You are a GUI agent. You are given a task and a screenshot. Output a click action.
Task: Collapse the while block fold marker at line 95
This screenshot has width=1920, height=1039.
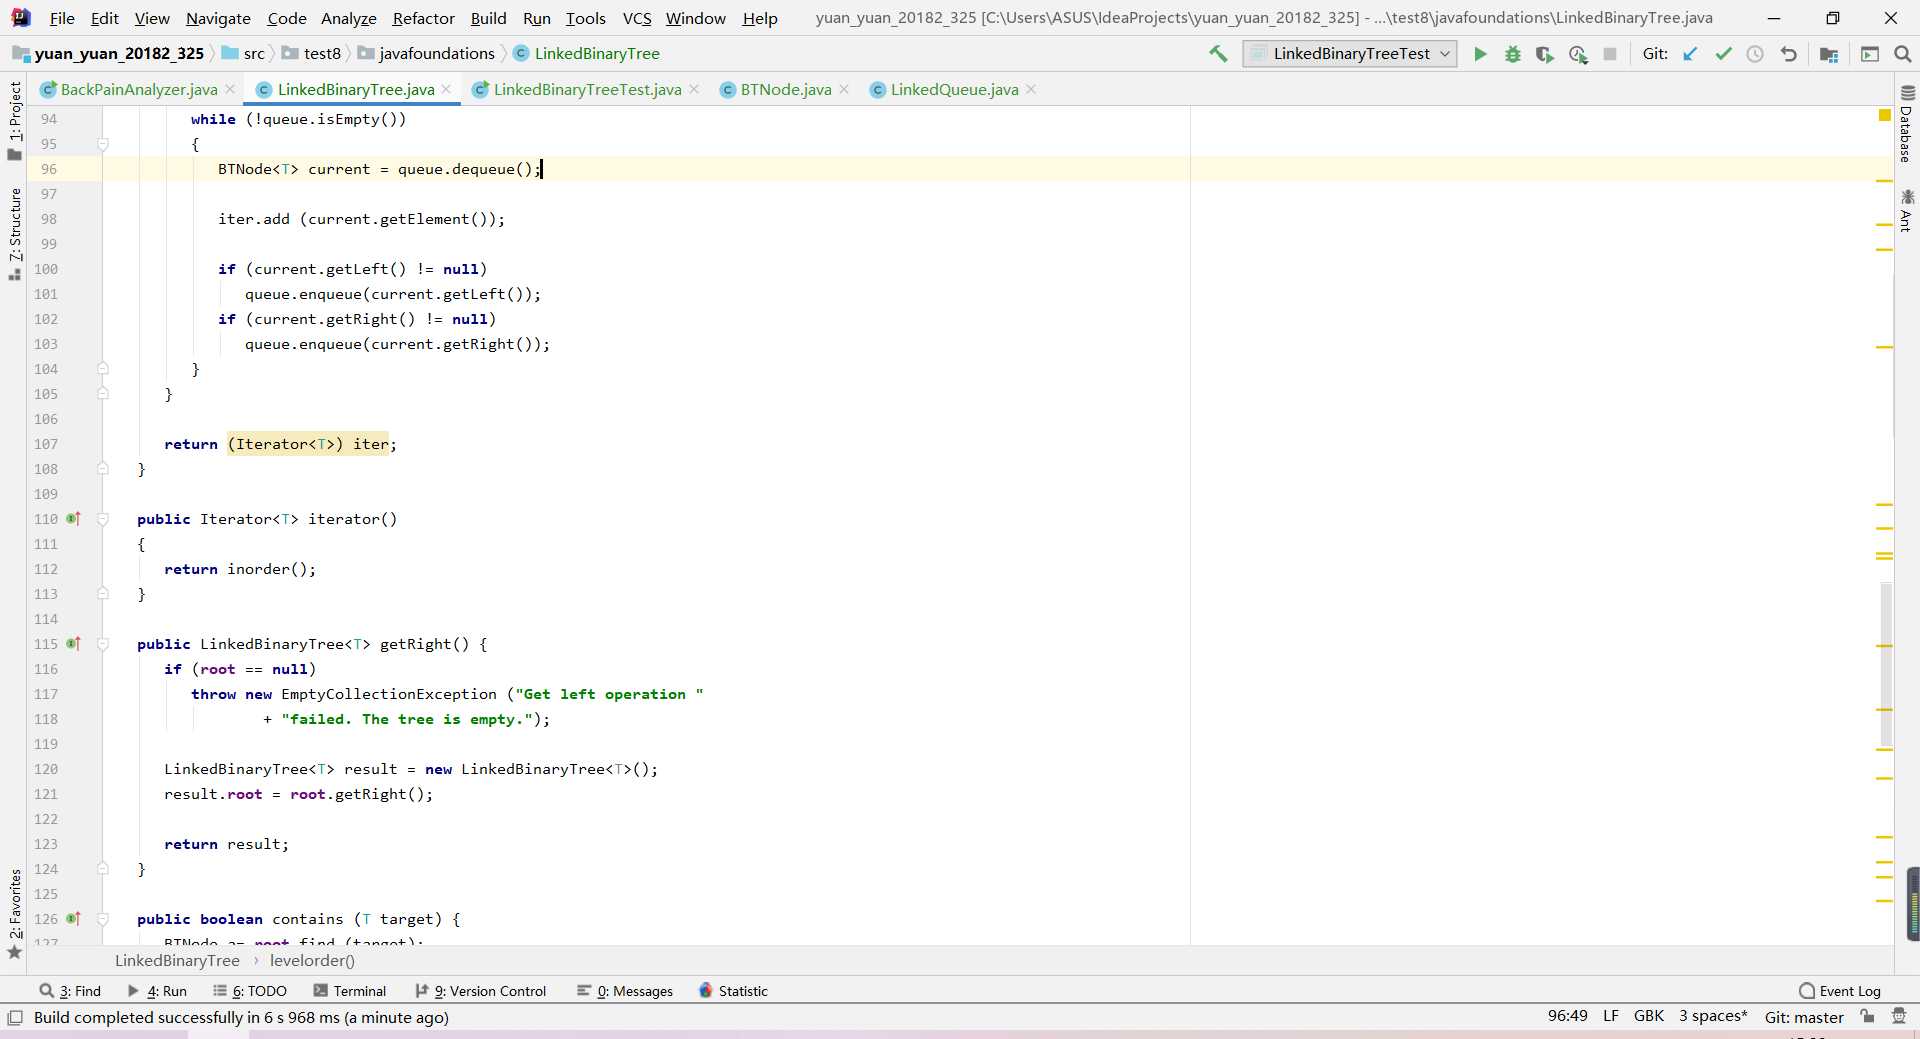(103, 144)
